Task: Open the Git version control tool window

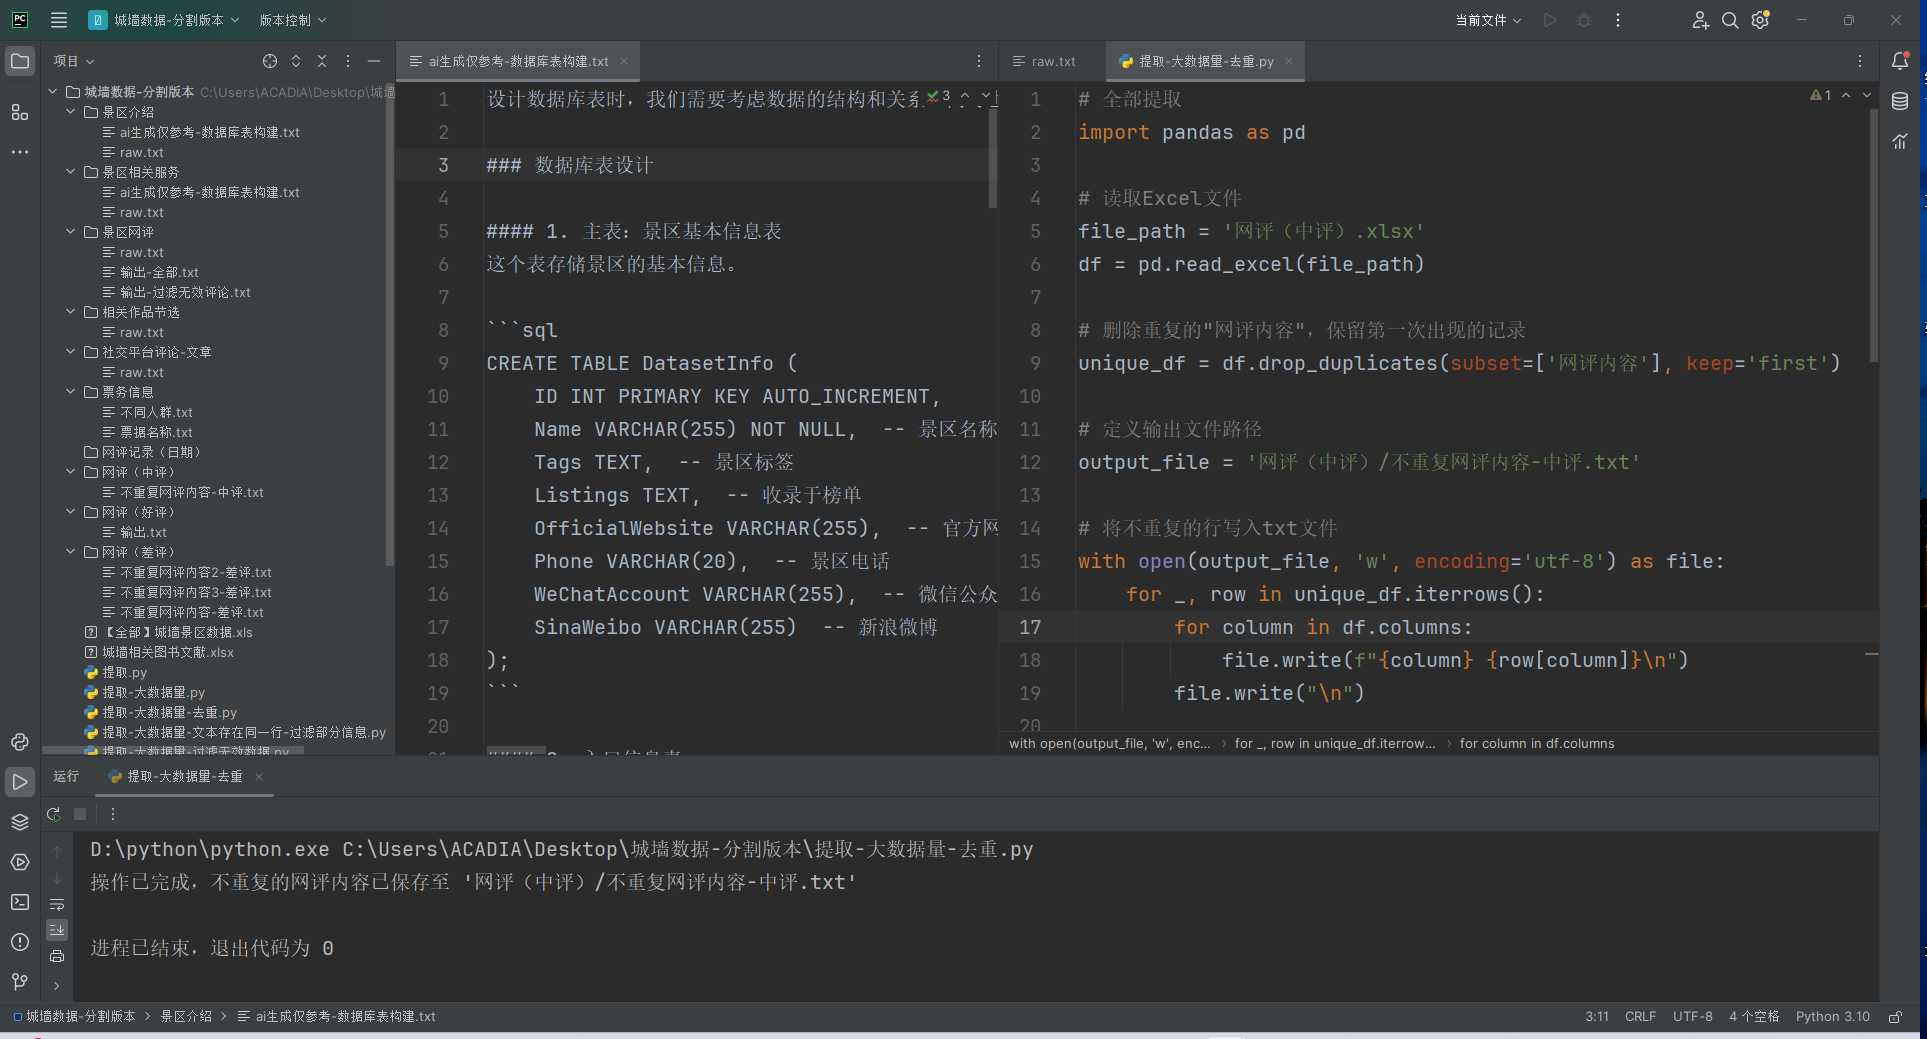Action: pyautogui.click(x=20, y=982)
